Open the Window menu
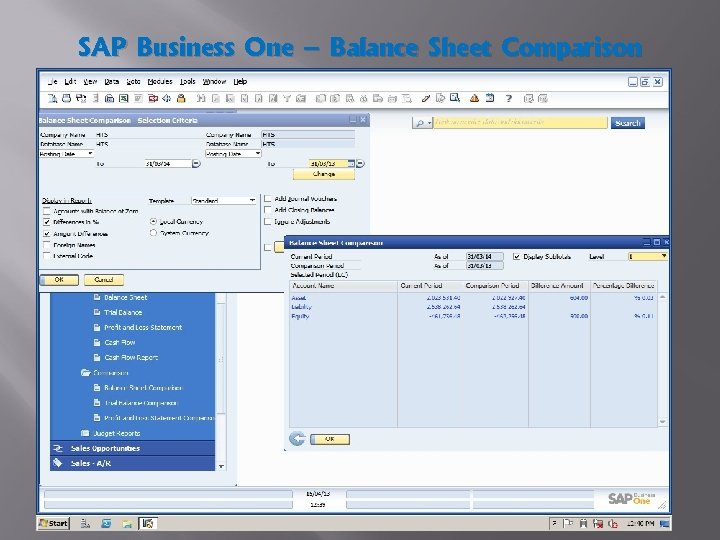This screenshot has height=540, width=720. (x=214, y=81)
